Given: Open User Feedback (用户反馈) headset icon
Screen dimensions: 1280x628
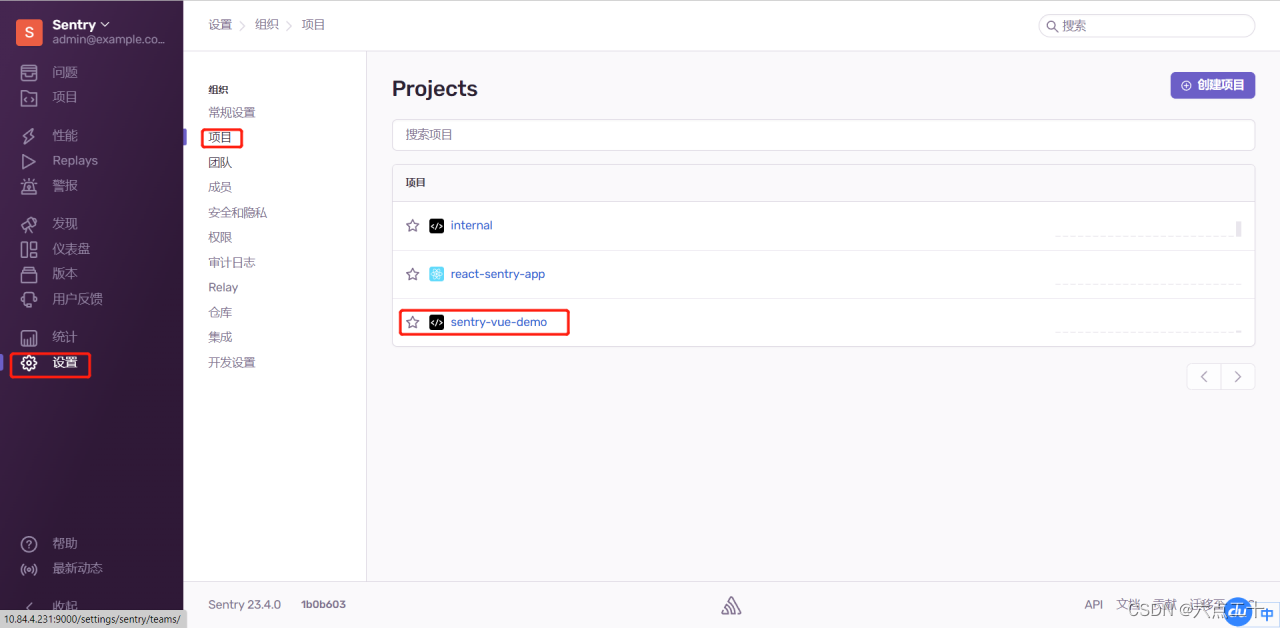Looking at the screenshot, I should click(30, 299).
